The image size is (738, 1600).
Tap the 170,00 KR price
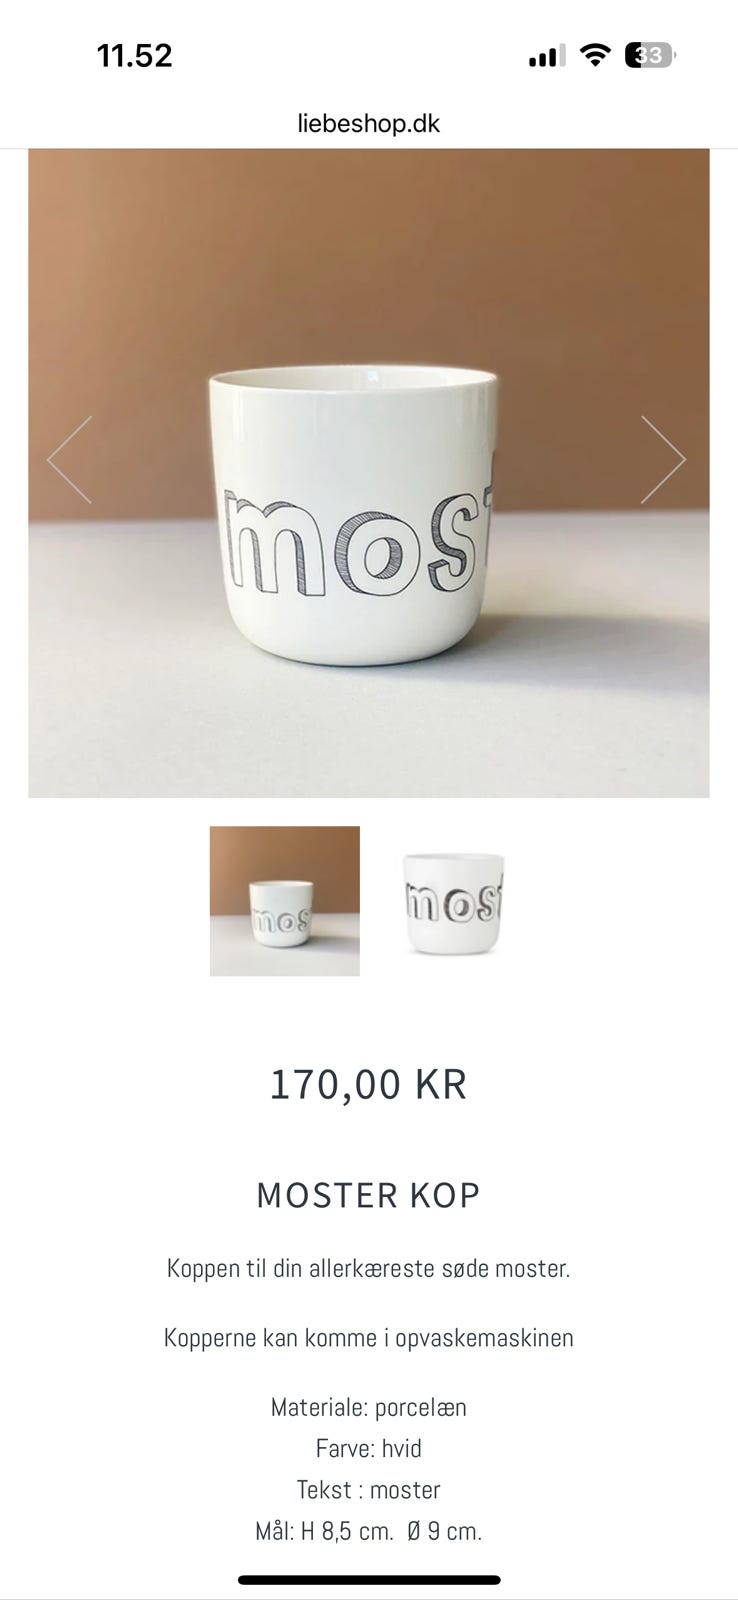369,1084
